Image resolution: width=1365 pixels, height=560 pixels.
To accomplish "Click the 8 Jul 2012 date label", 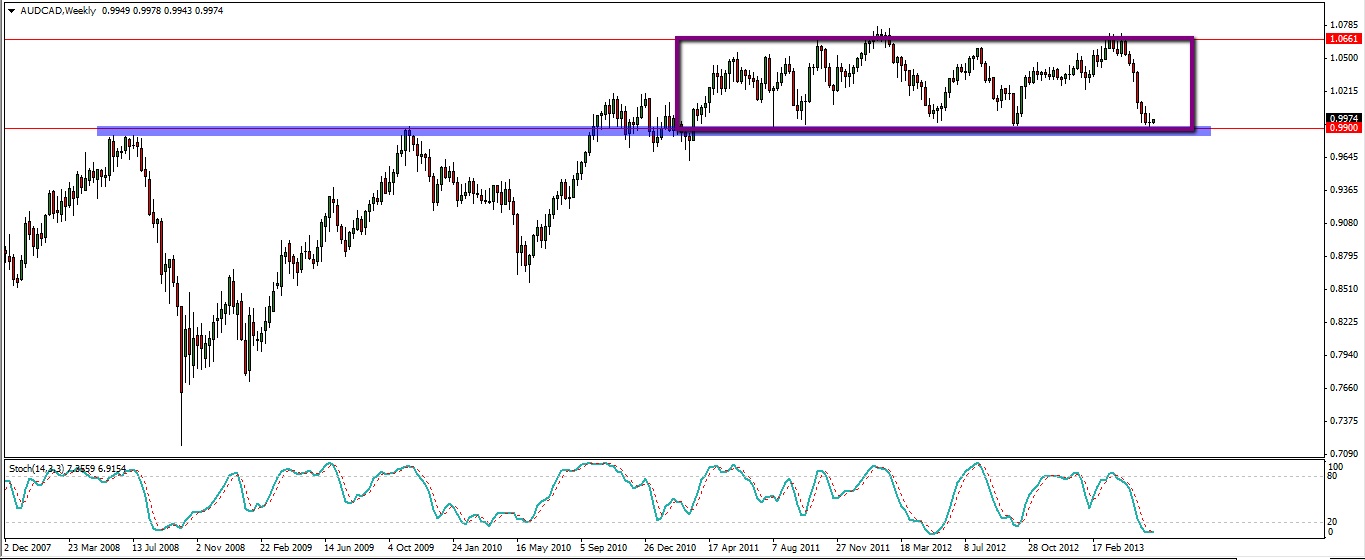I will pos(986,548).
